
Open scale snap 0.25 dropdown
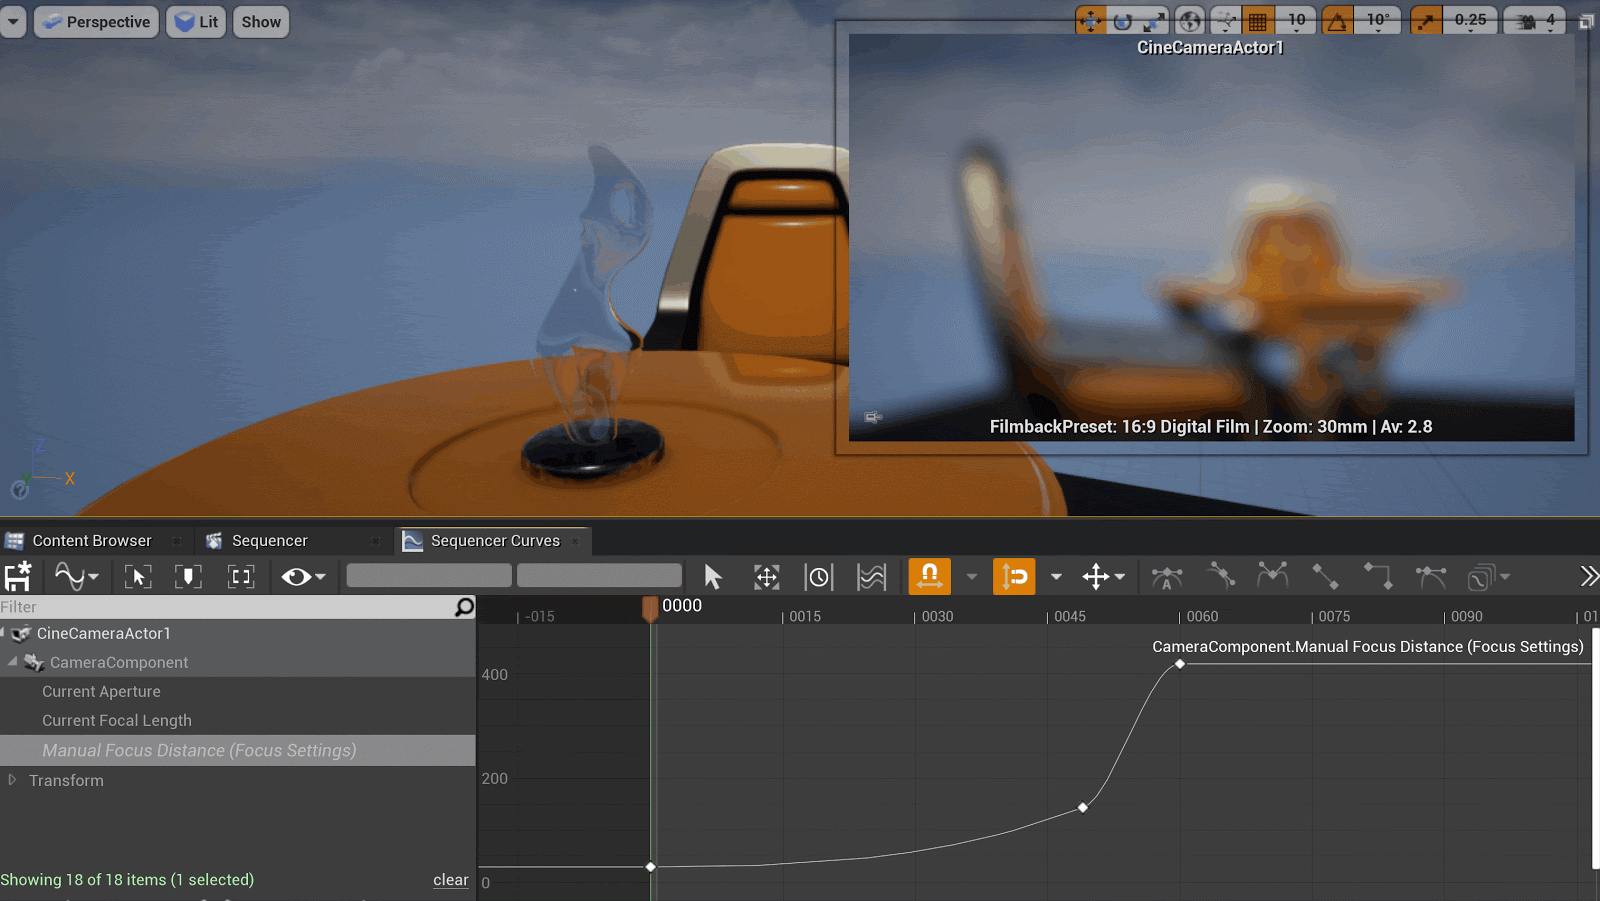[1470, 21]
